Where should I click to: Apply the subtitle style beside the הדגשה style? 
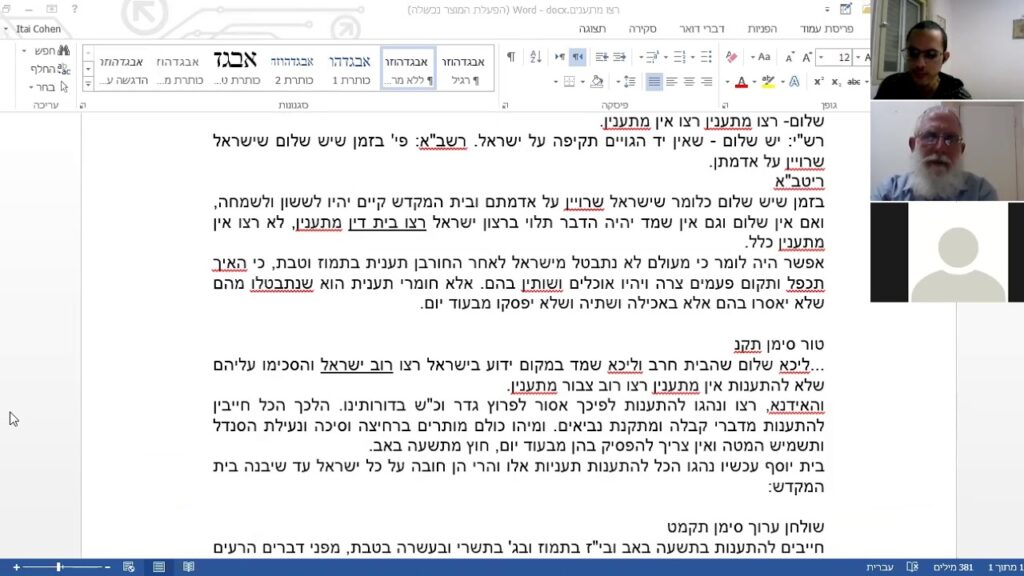pyautogui.click(x=179, y=69)
